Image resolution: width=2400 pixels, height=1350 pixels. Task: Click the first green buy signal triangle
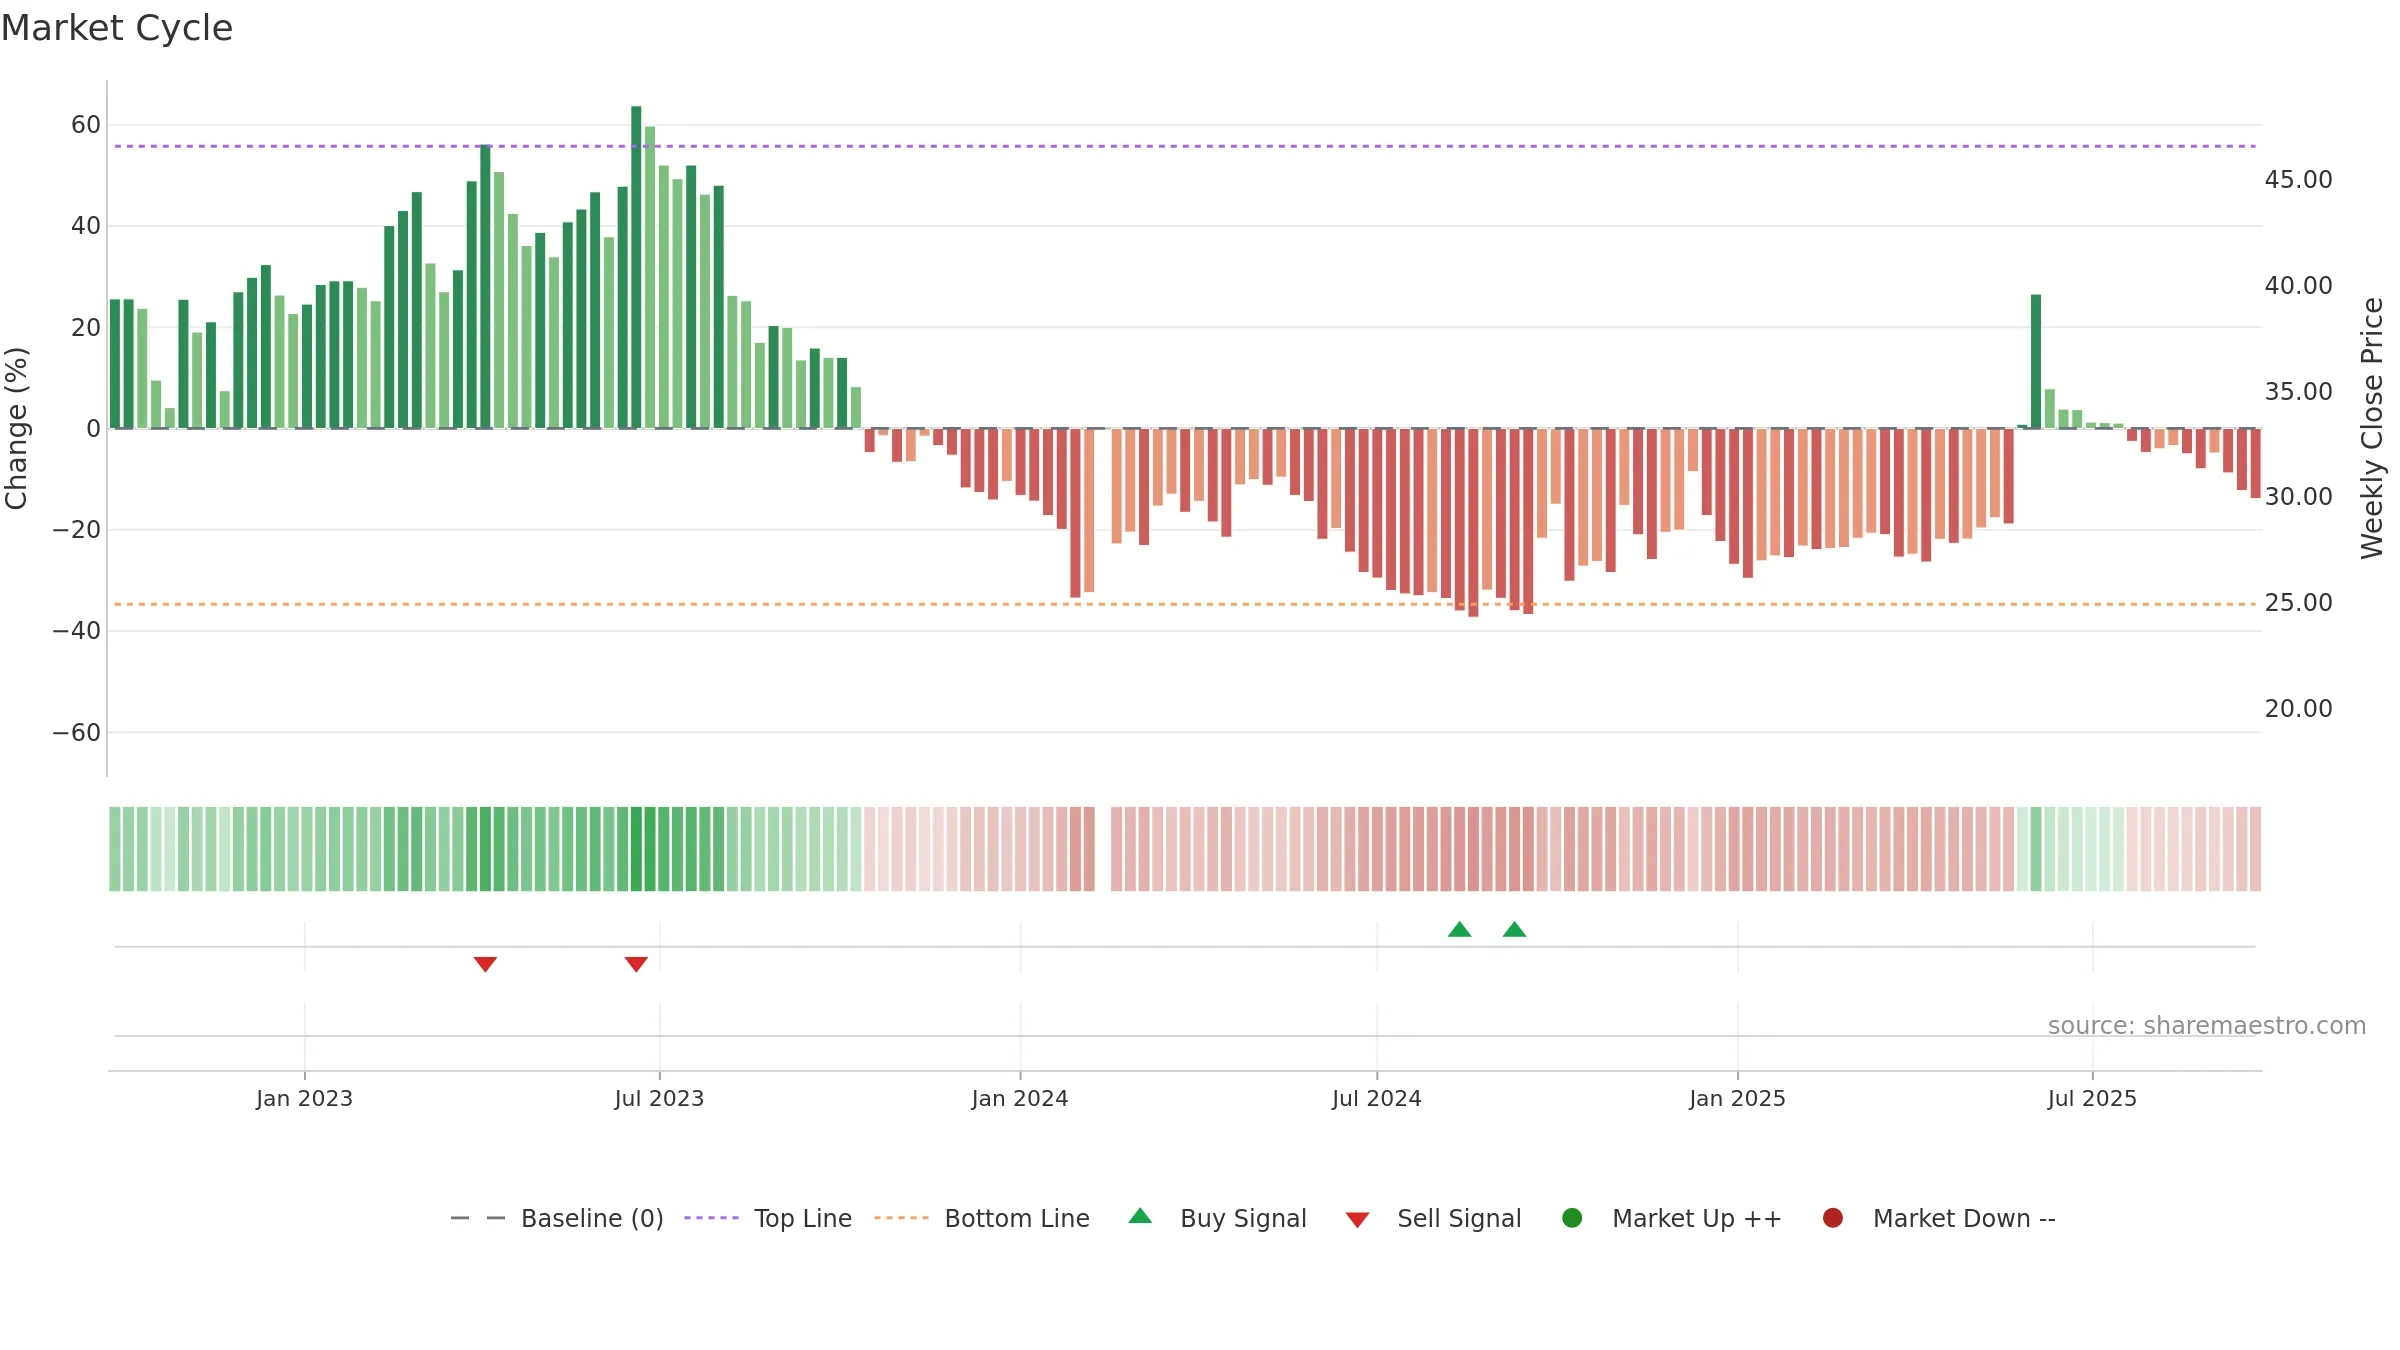(x=1459, y=930)
